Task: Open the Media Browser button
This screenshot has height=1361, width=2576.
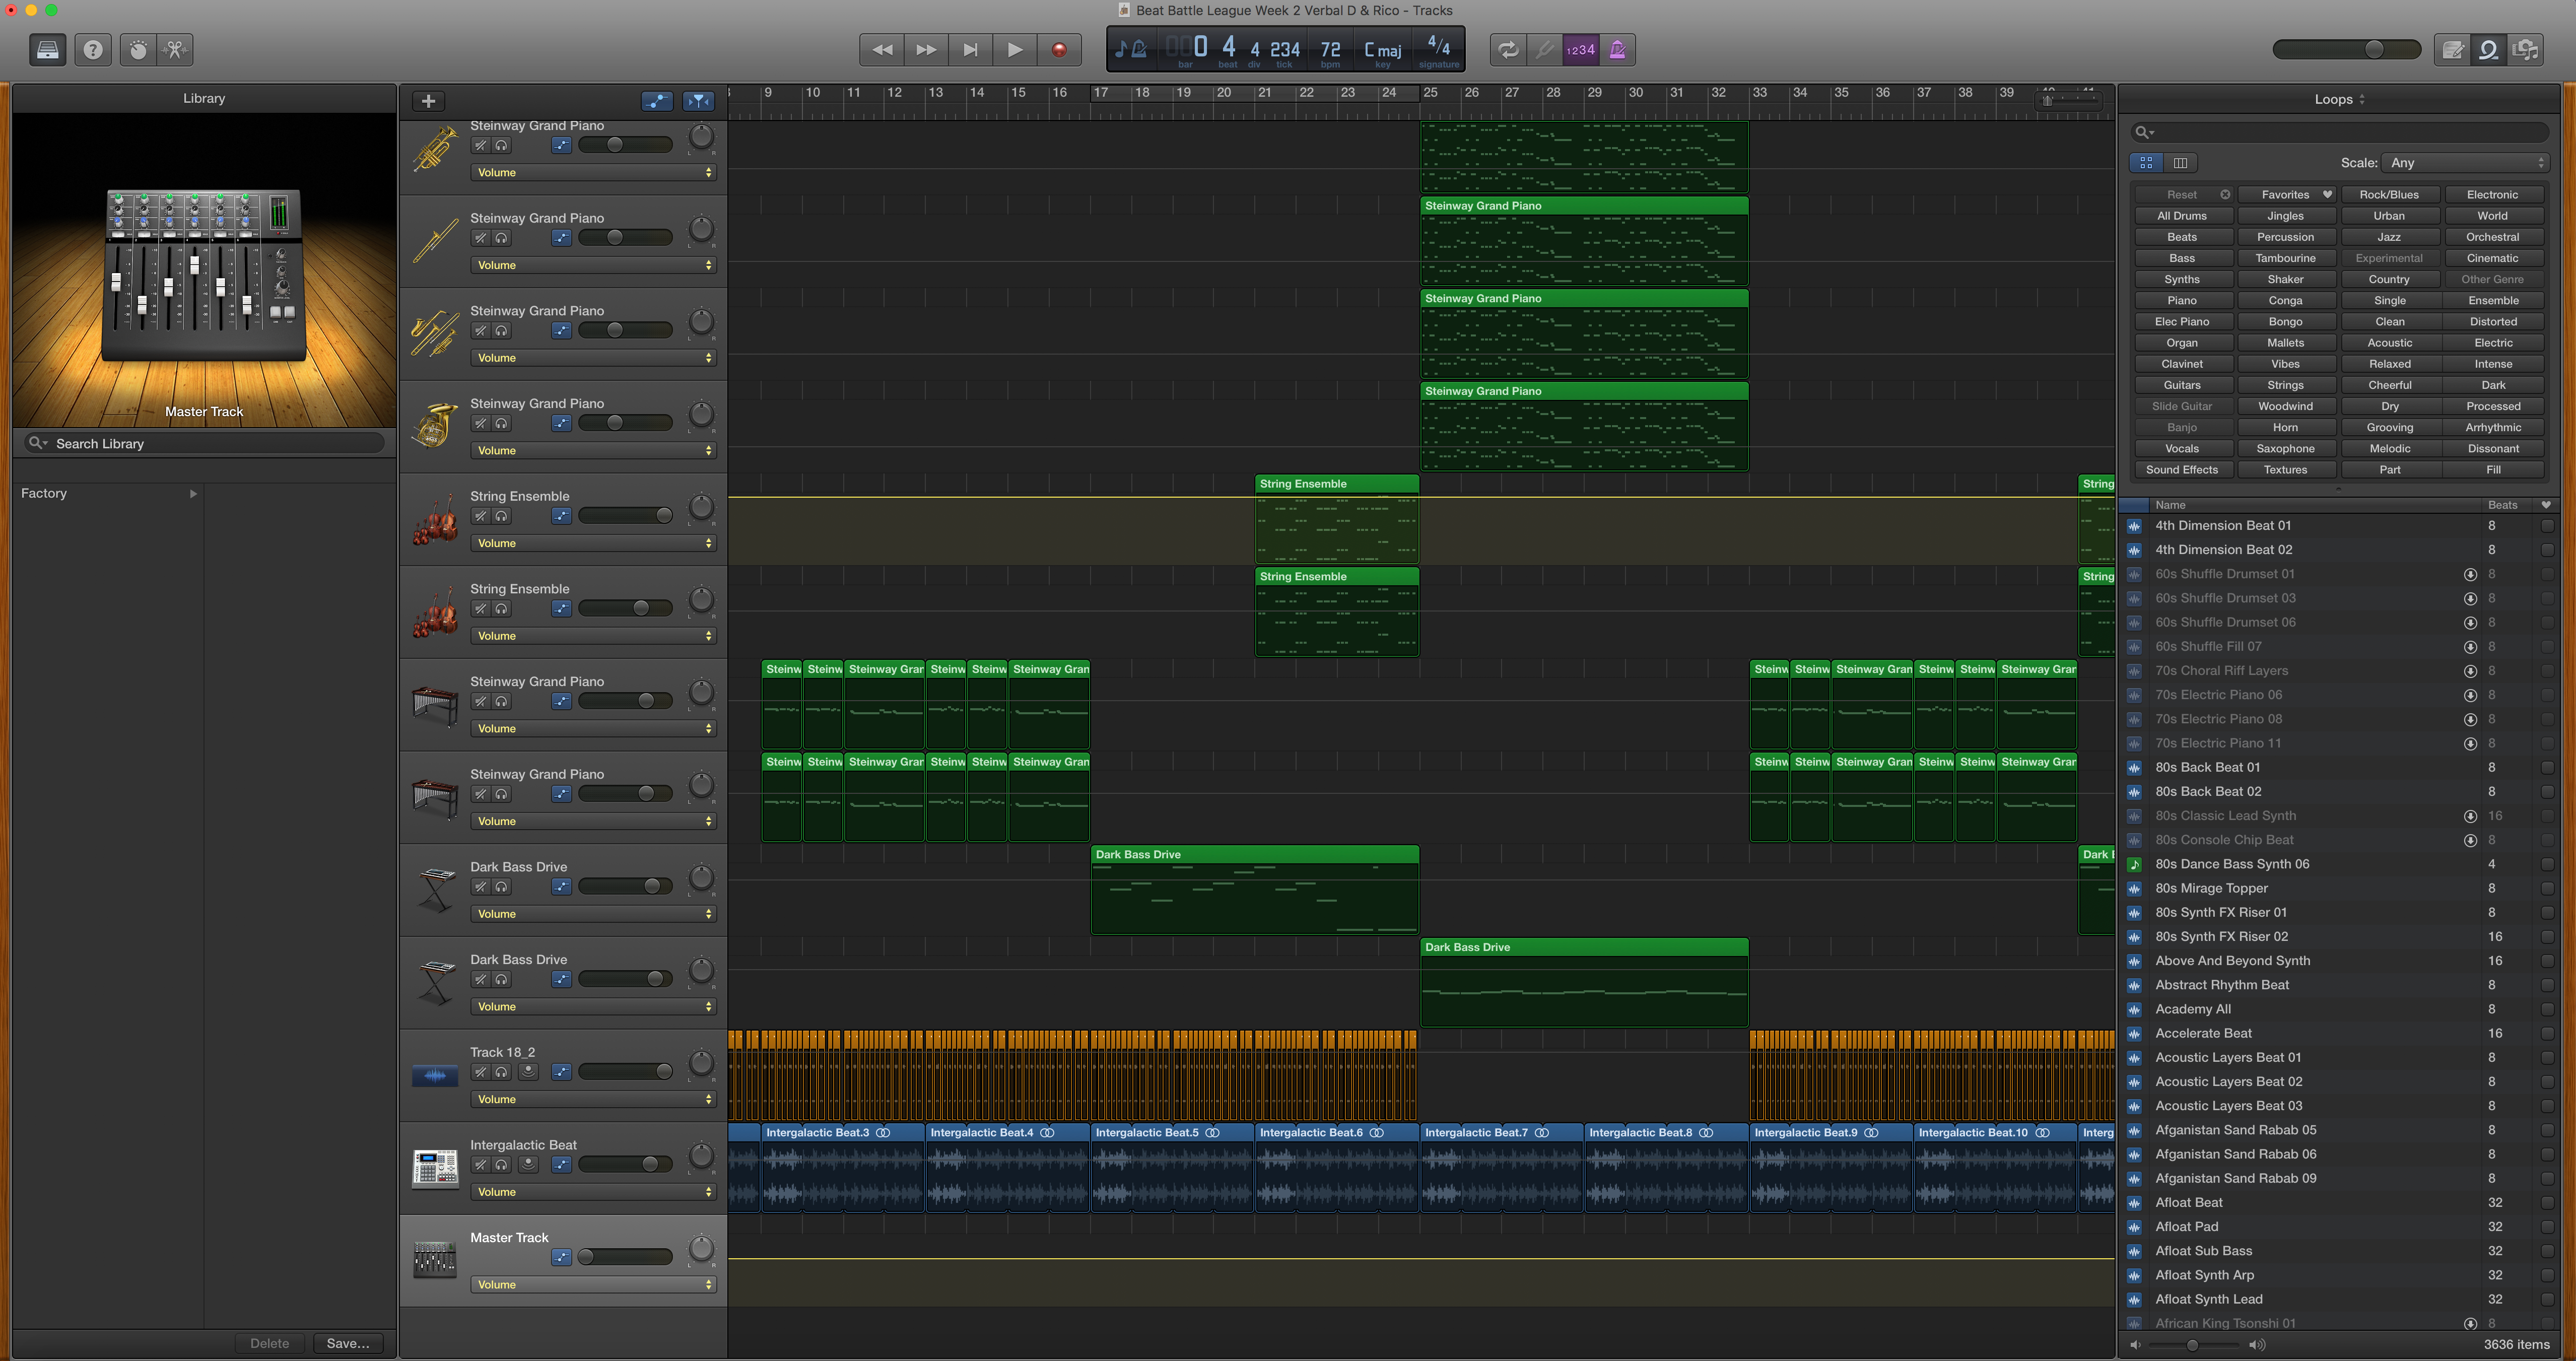Action: pos(2526,50)
